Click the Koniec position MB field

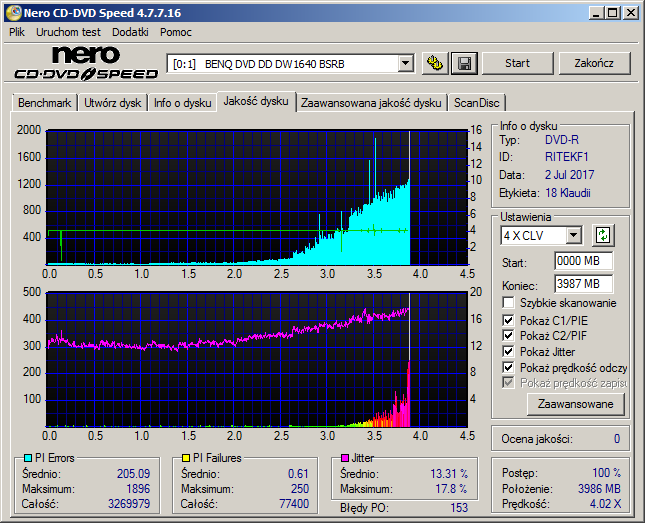583,284
